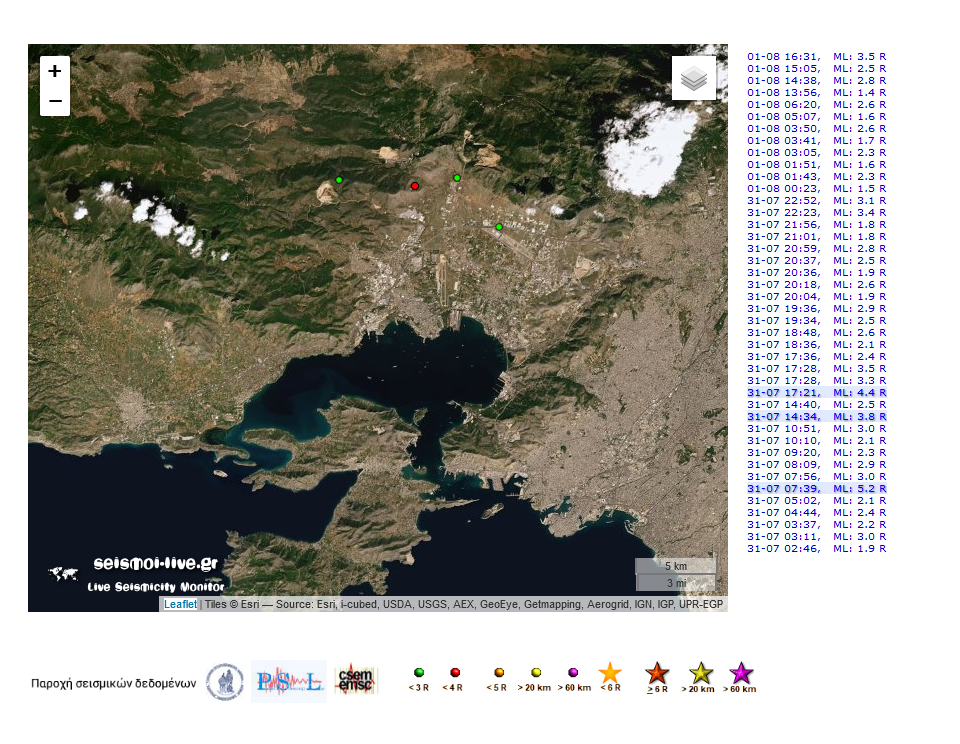
Task: Click the red earthquake marker on map
Action: 415,186
